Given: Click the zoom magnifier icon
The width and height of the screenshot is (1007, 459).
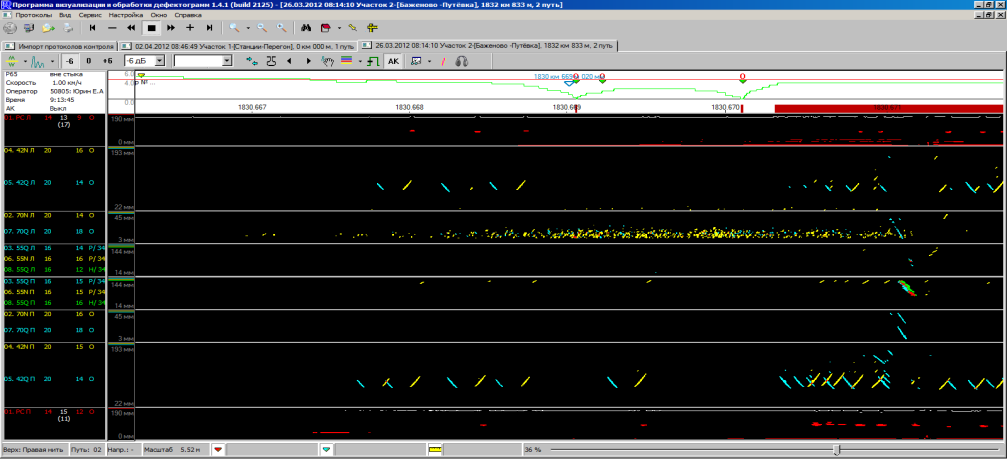Looking at the screenshot, I should 233,29.
